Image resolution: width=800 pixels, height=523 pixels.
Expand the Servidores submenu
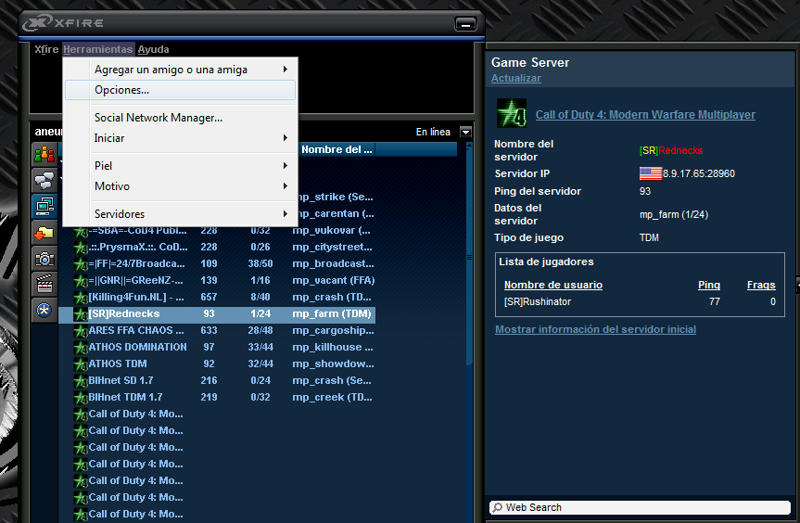[x=180, y=214]
